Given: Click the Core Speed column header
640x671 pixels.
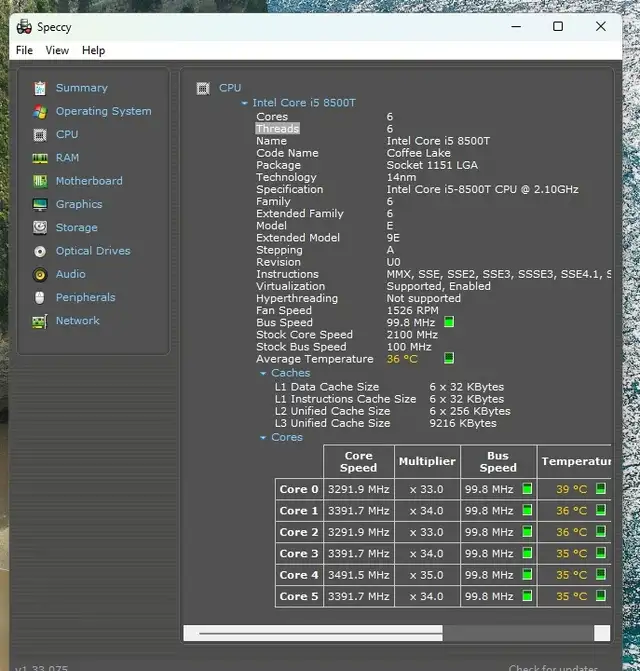Looking at the screenshot, I should [359, 461].
